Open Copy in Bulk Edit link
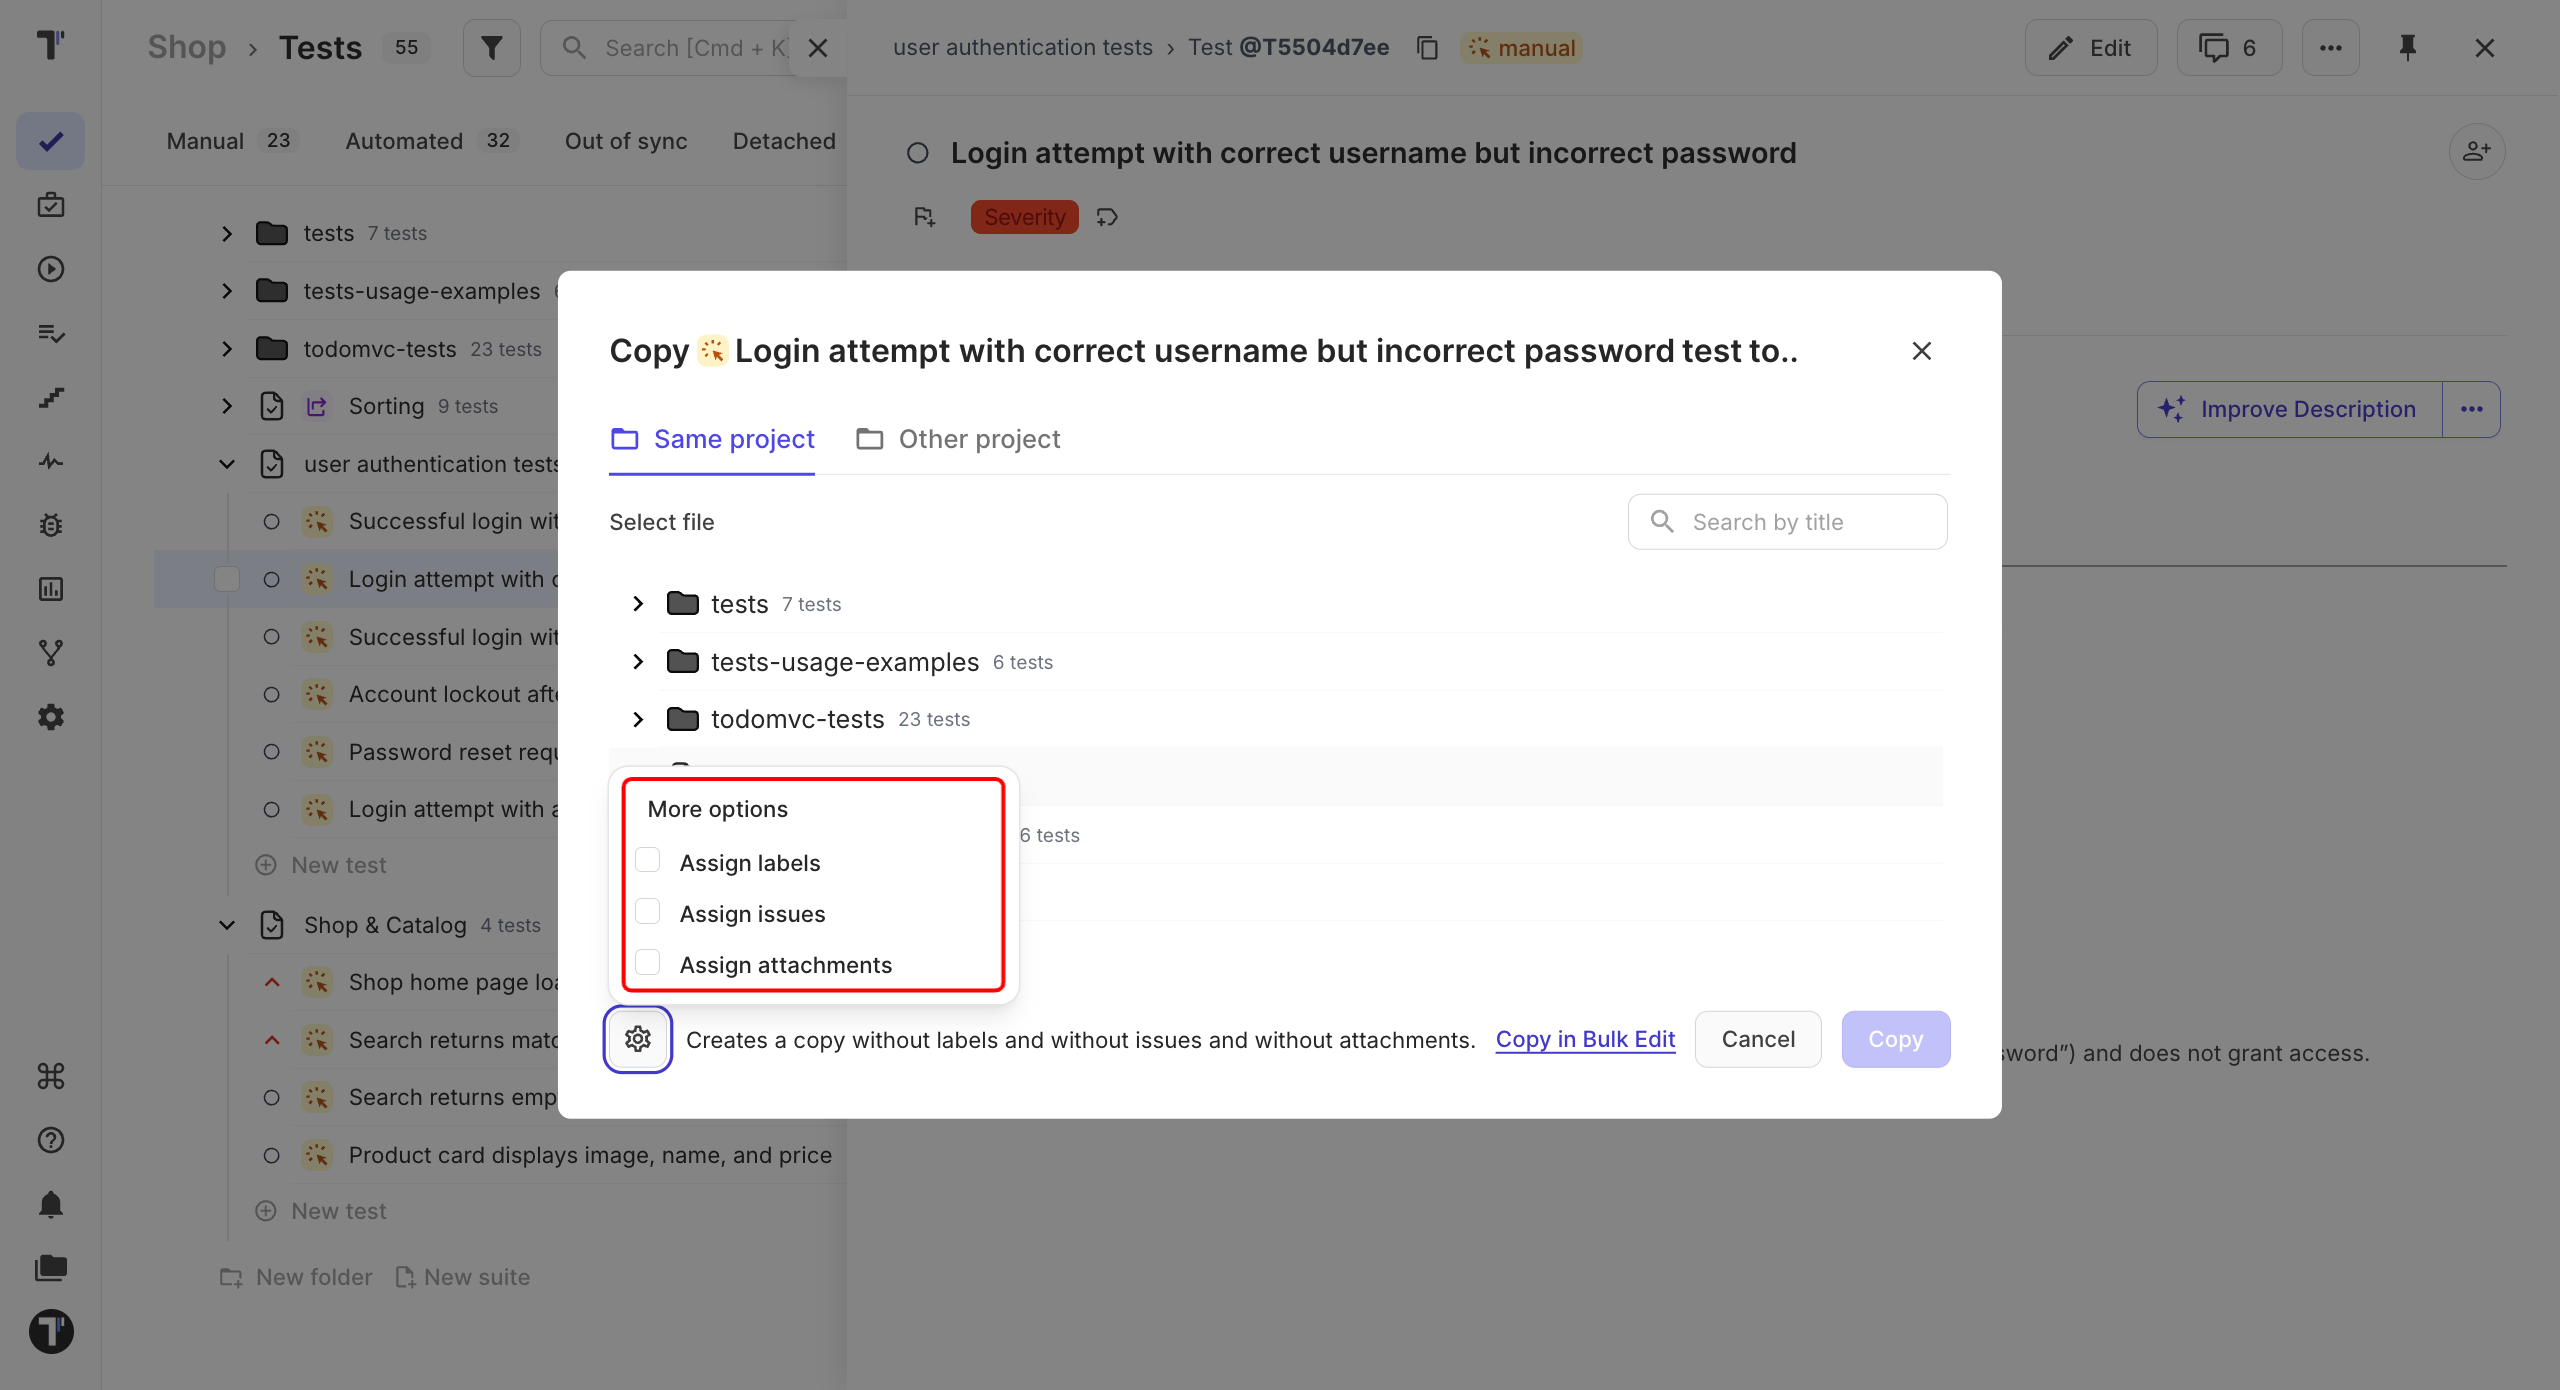Image resolution: width=2560 pixels, height=1390 pixels. pyautogui.click(x=1585, y=1040)
